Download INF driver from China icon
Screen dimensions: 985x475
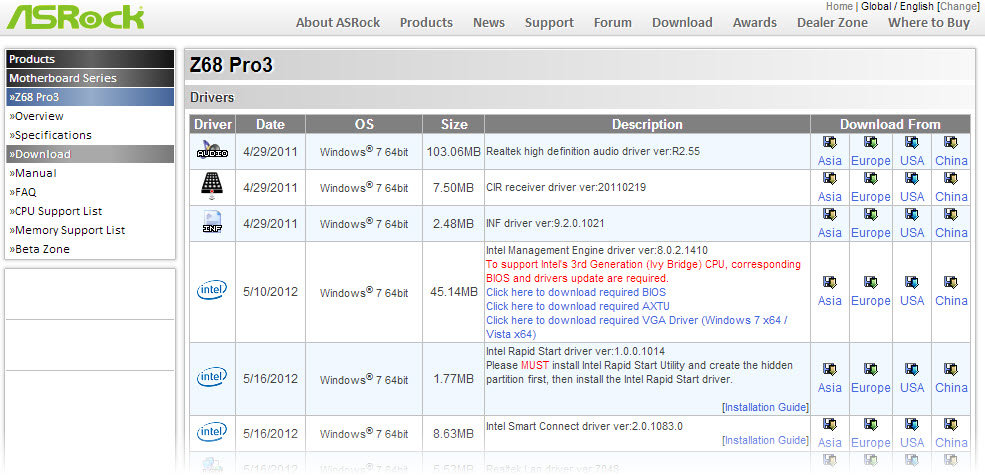point(951,214)
